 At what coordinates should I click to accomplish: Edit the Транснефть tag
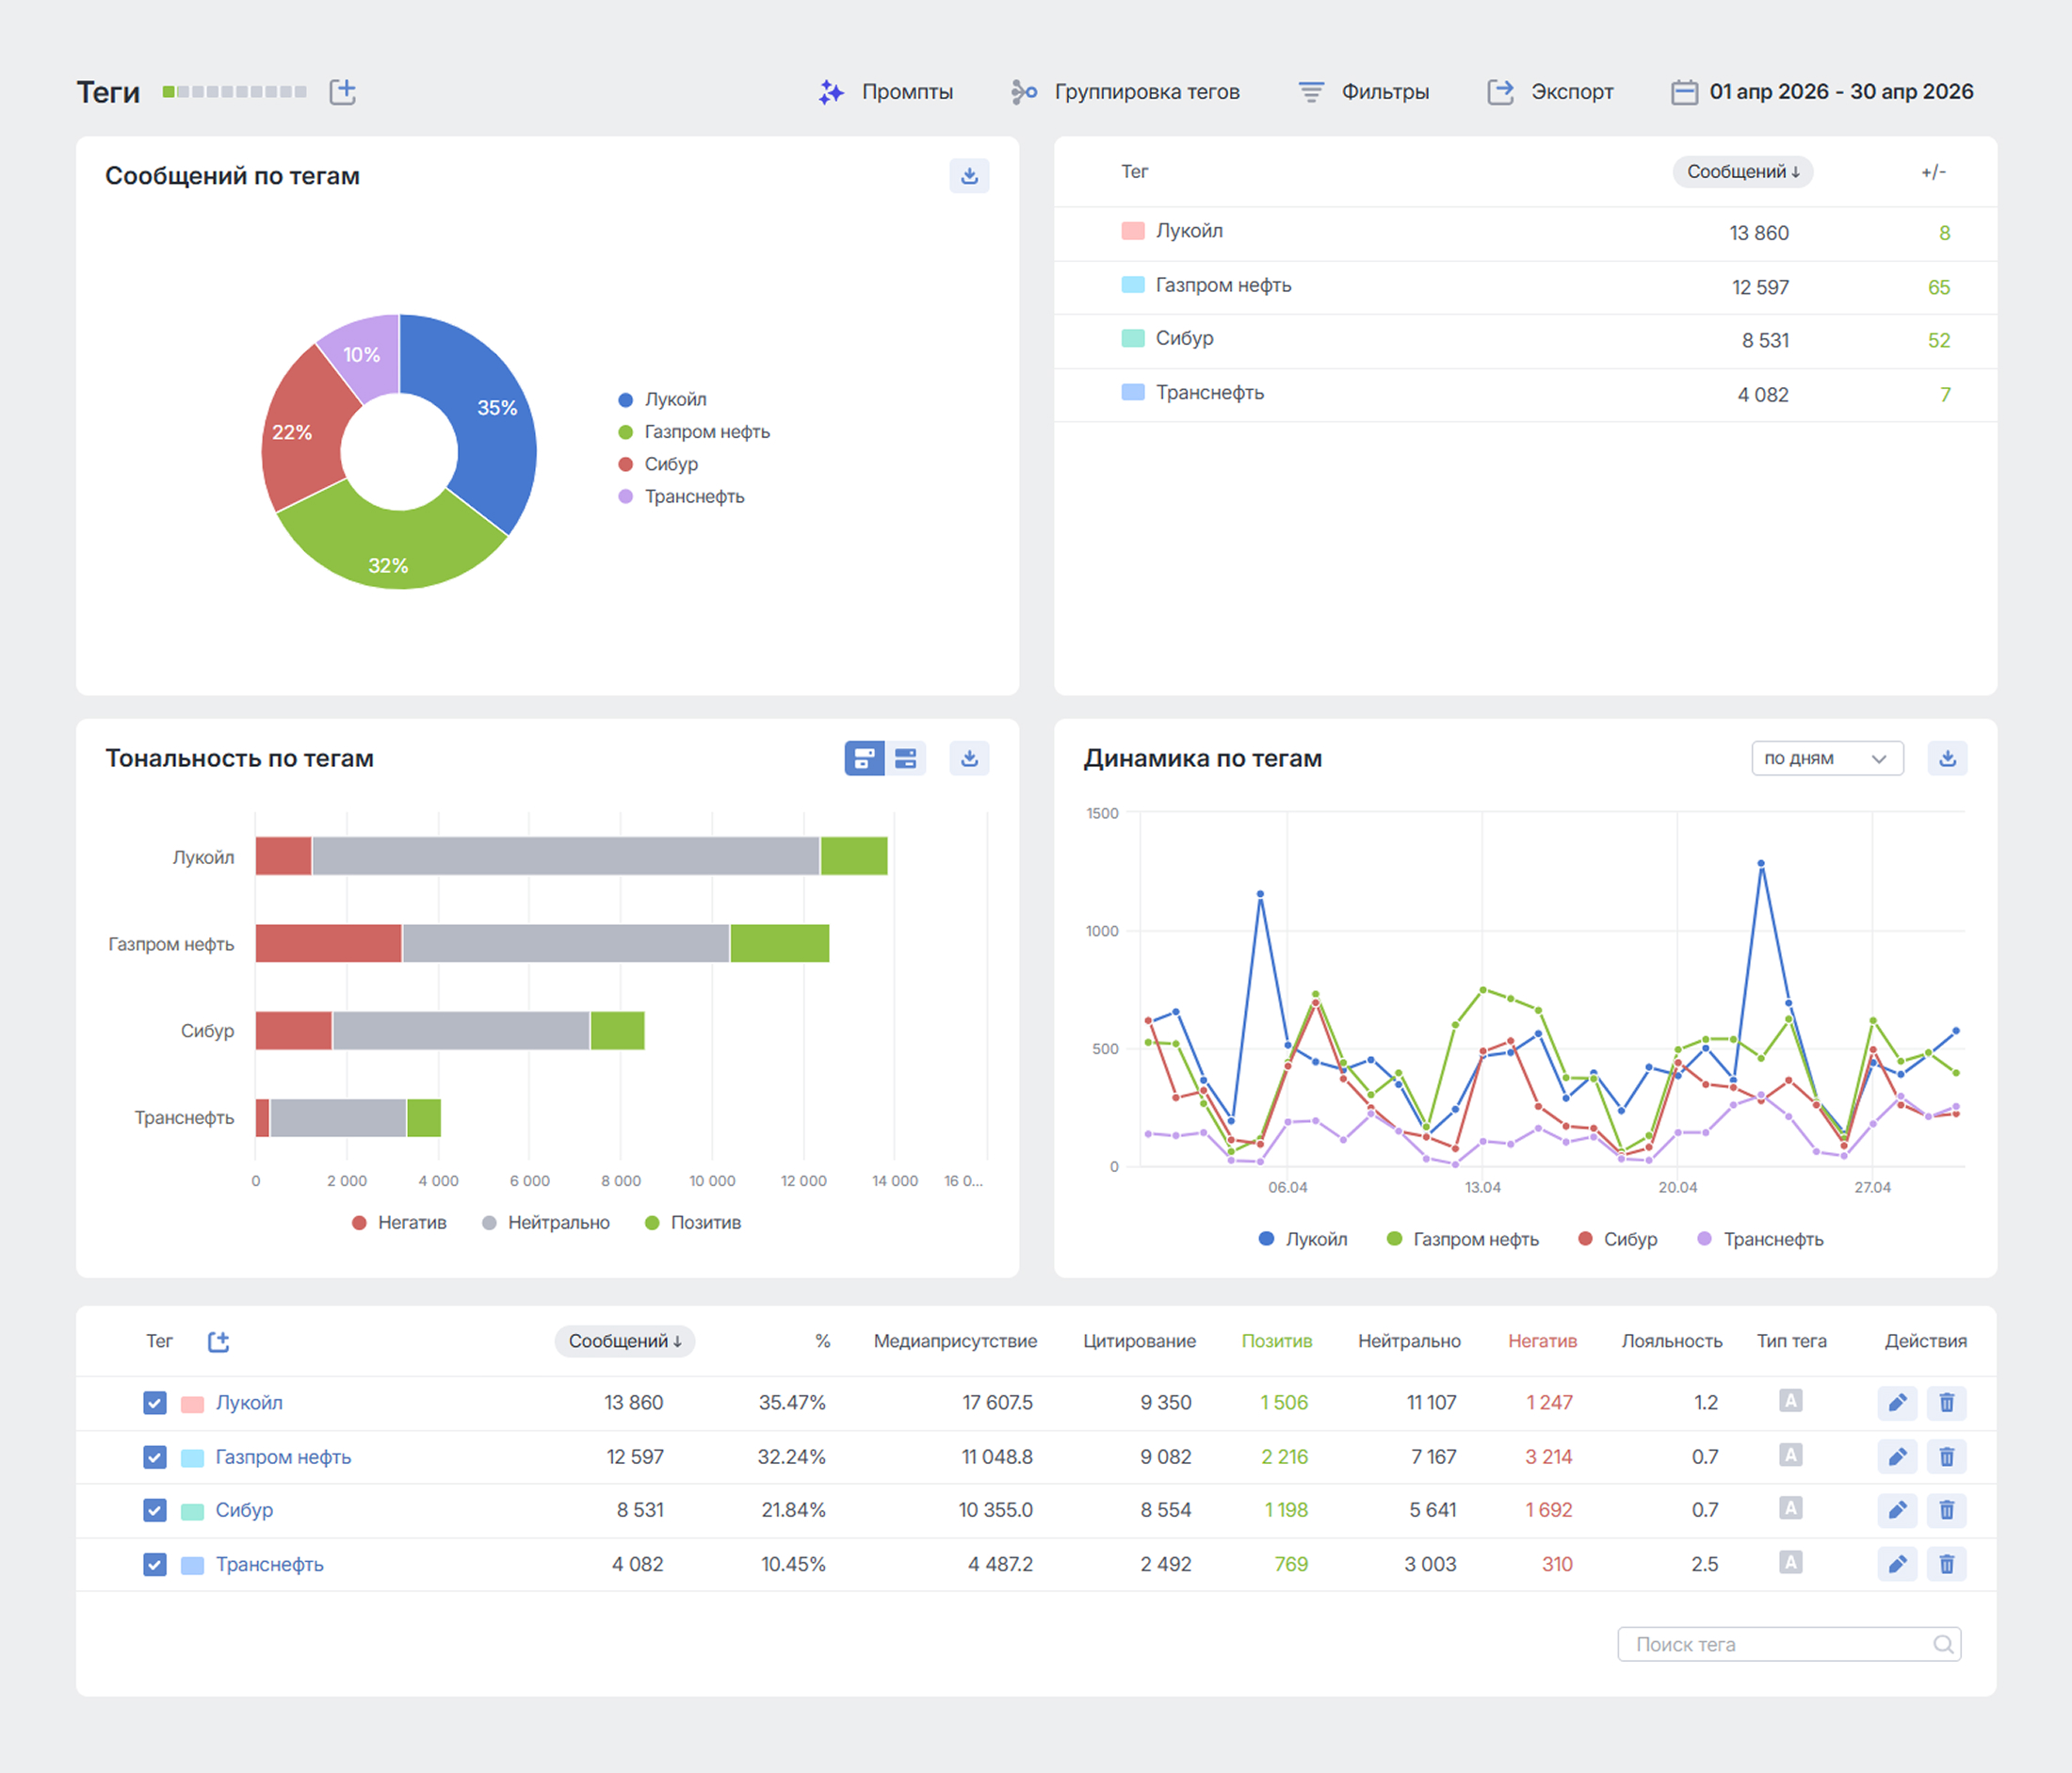(x=1897, y=1564)
